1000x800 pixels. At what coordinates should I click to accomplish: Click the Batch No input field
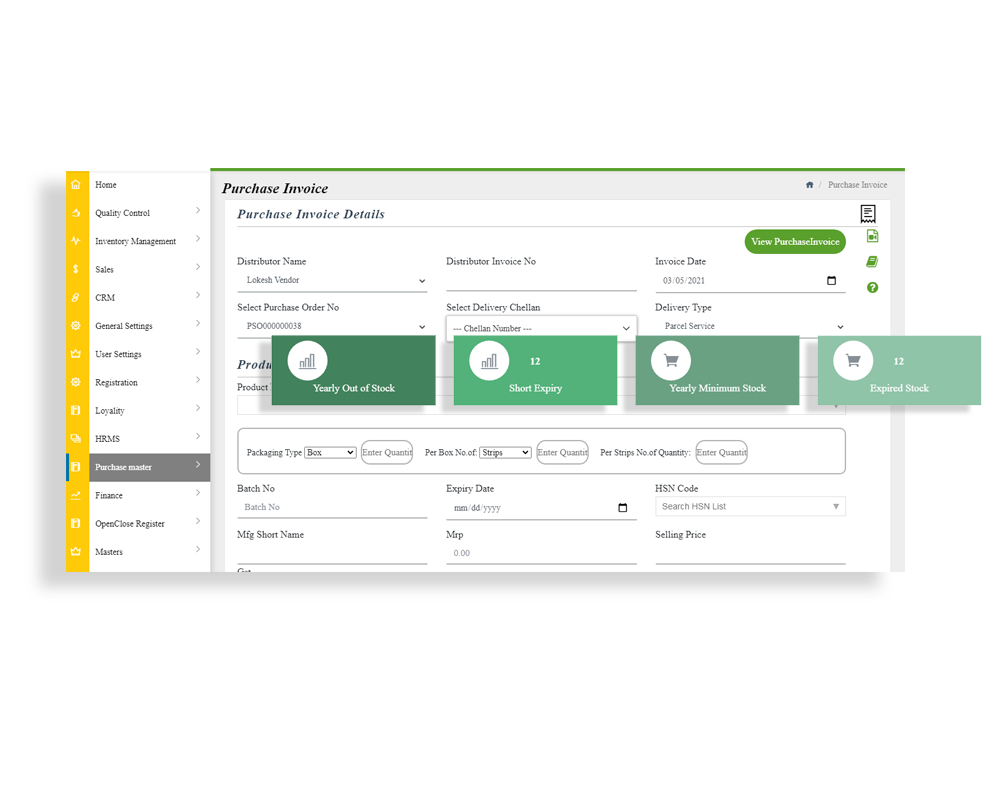(x=331, y=507)
